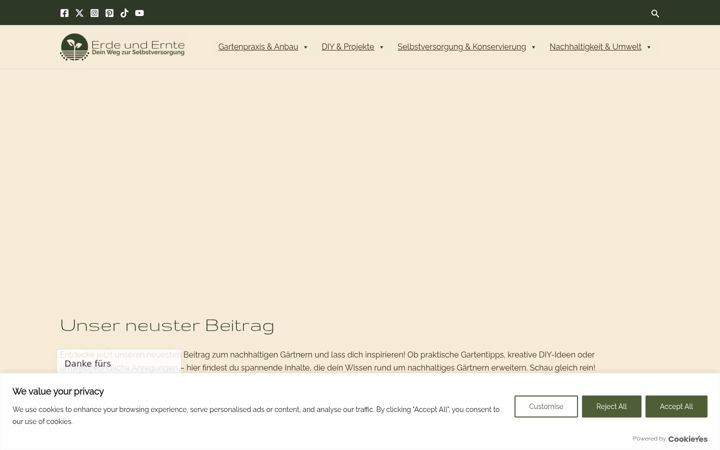720x450 pixels.
Task: Open the X (Twitter) social icon
Action: pos(79,13)
